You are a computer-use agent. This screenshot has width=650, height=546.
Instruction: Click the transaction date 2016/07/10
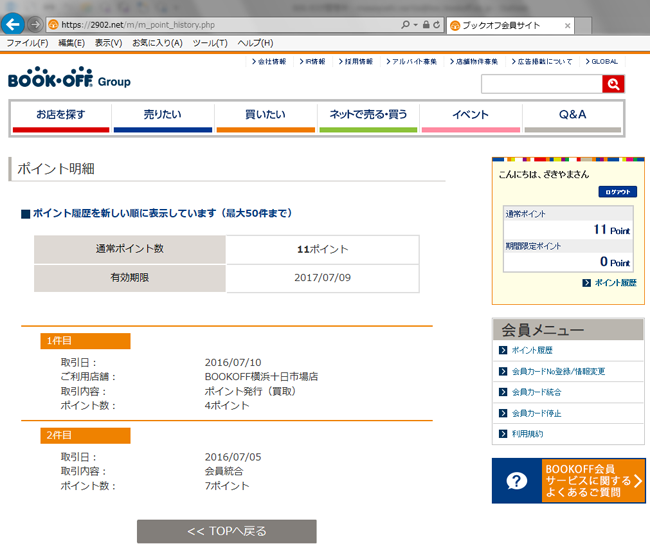(x=233, y=363)
